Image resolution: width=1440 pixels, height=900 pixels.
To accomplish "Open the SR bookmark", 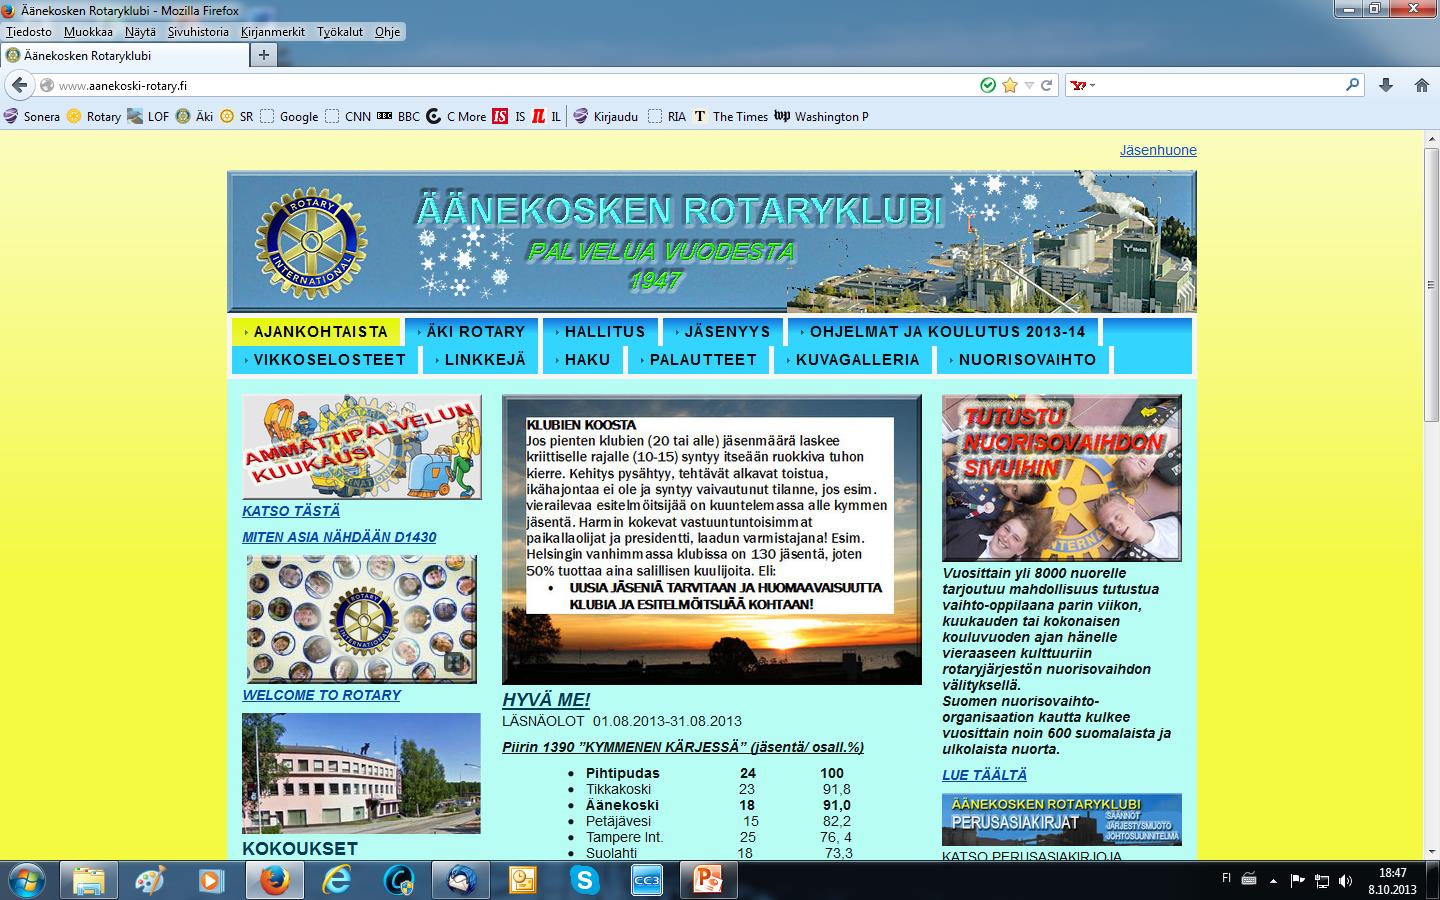I will (237, 116).
